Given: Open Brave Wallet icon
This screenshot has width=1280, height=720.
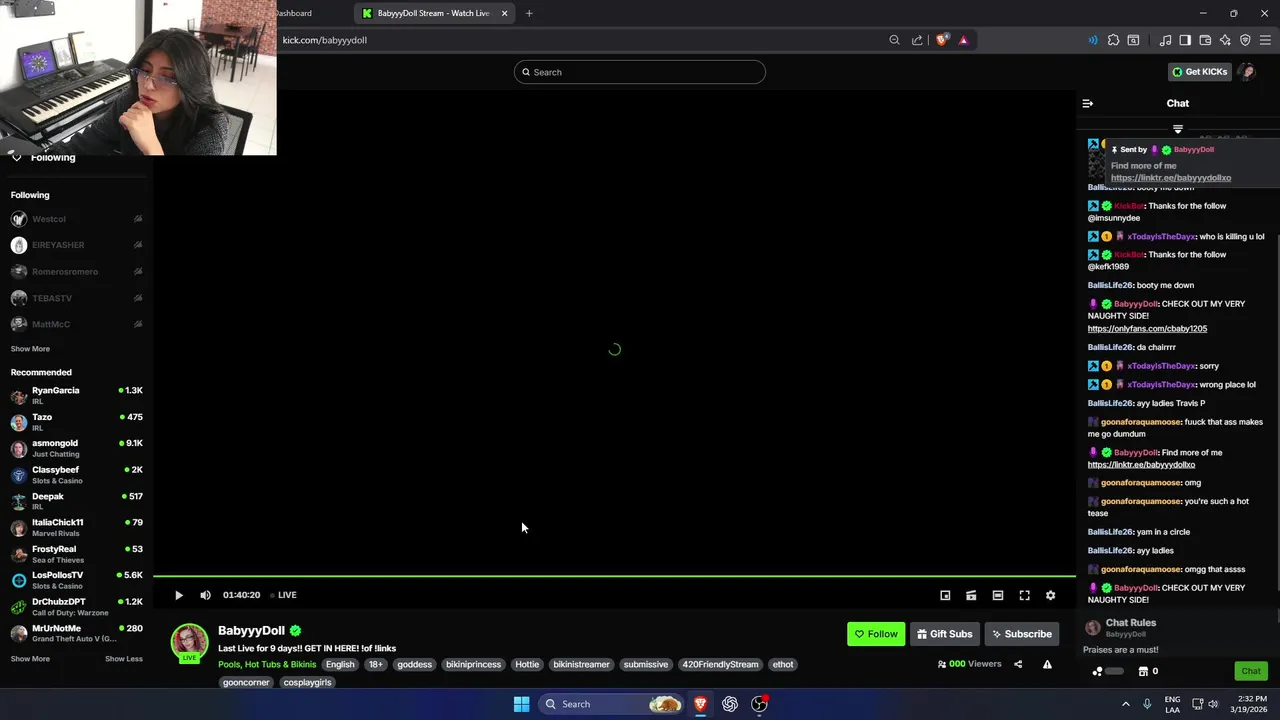Looking at the screenshot, I should (x=1205, y=40).
